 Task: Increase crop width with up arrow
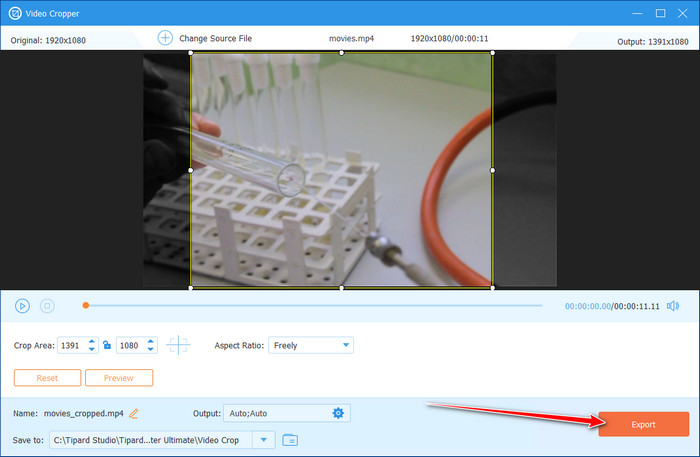[x=92, y=341]
